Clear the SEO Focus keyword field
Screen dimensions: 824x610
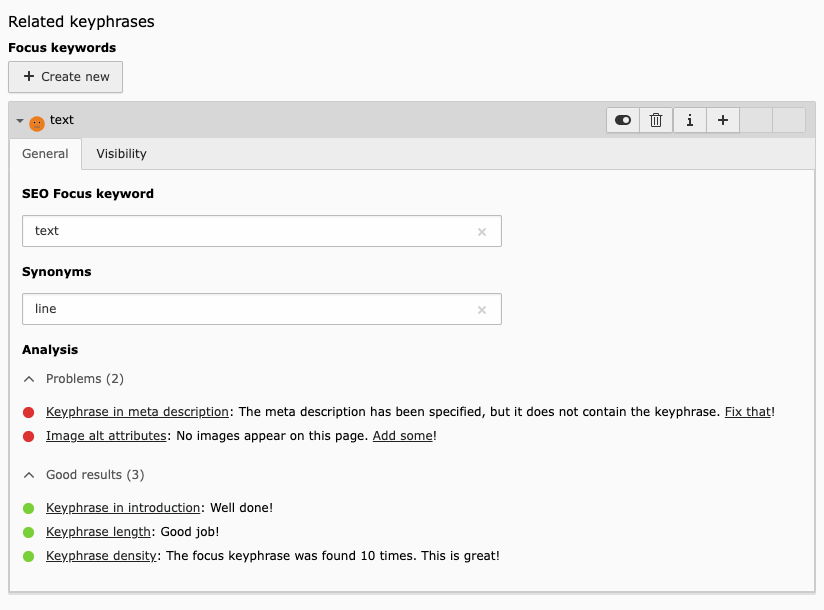point(481,231)
